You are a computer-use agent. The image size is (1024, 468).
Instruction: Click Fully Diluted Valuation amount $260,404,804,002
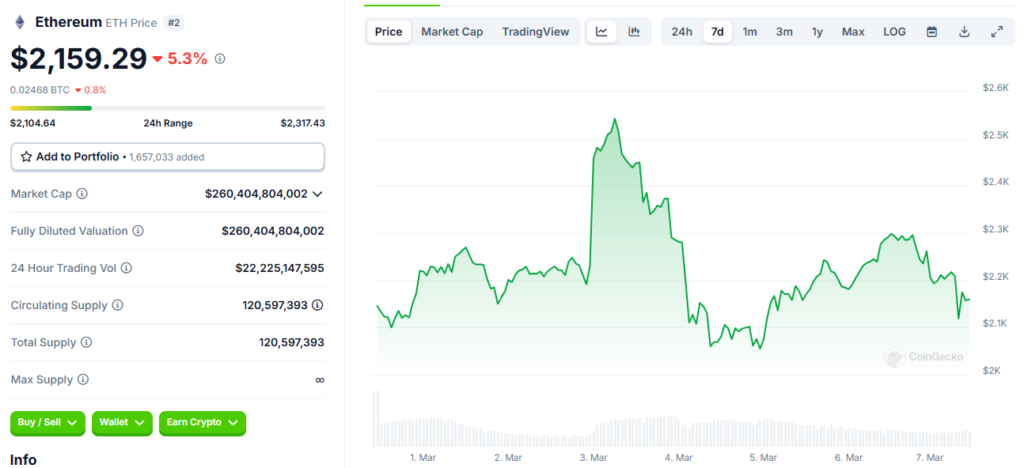273,231
